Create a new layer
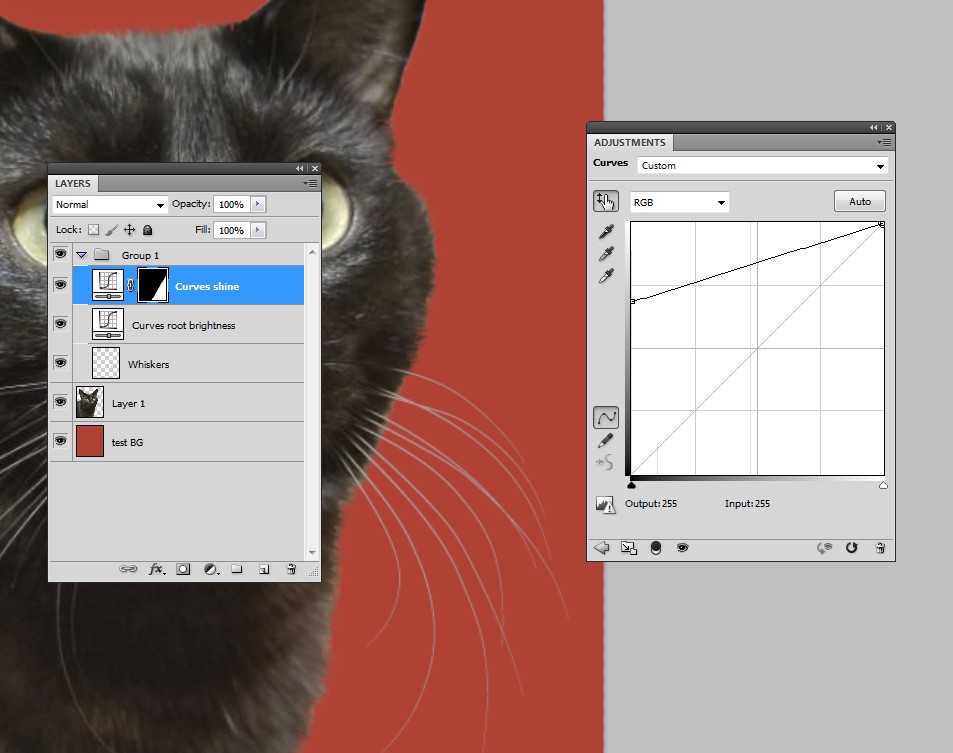 click(264, 568)
